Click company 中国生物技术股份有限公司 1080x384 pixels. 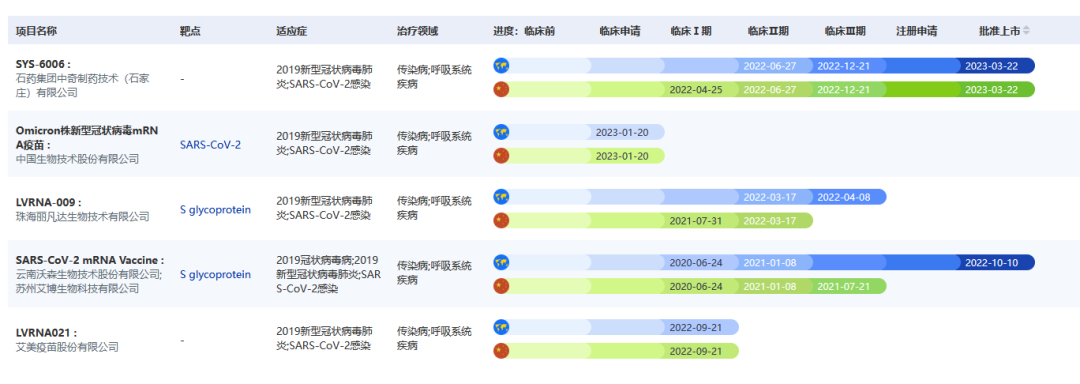point(77,159)
